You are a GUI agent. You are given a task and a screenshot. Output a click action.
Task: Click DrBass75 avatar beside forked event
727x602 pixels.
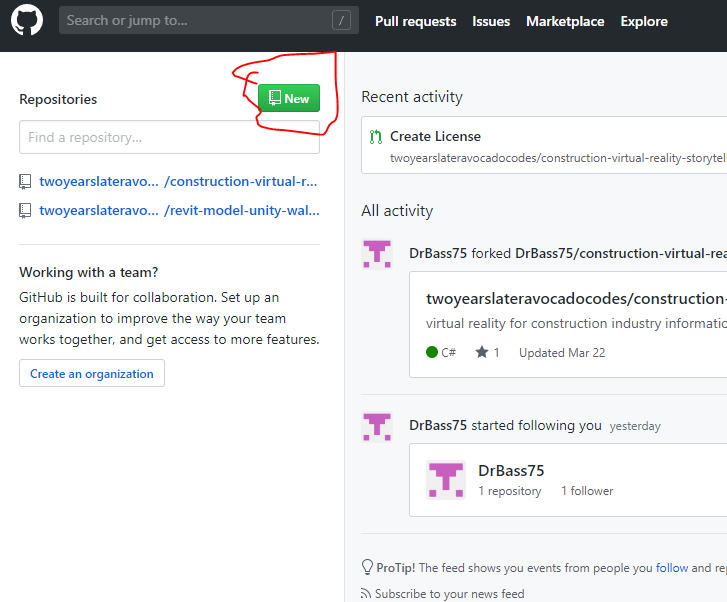coord(377,254)
